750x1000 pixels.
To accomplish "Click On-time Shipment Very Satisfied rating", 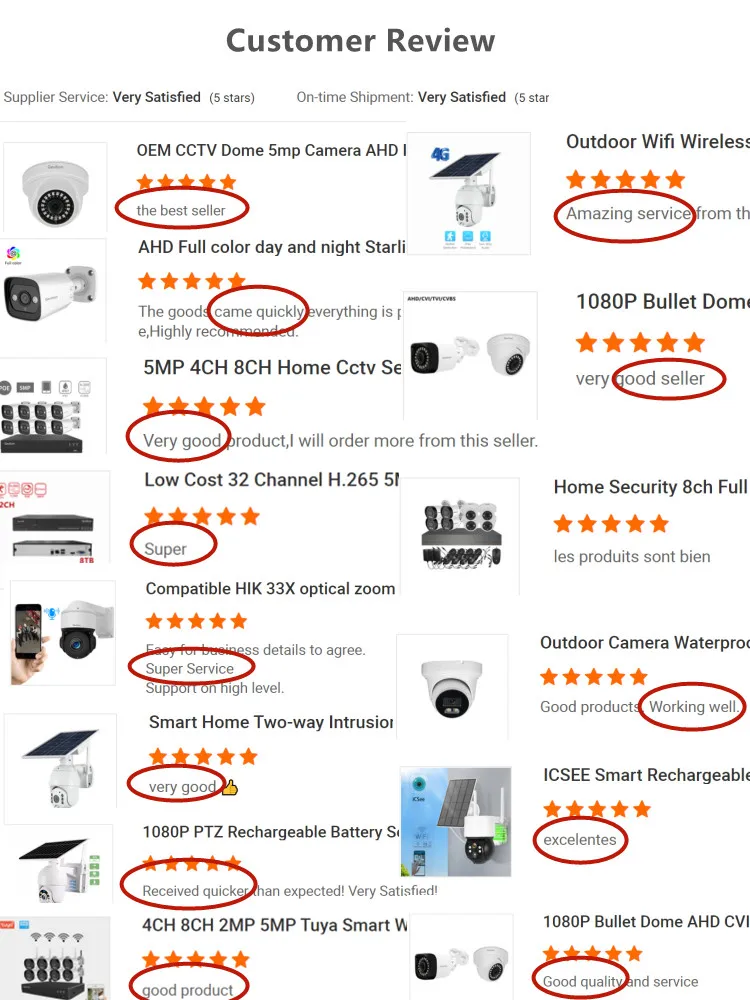I will click(423, 97).
